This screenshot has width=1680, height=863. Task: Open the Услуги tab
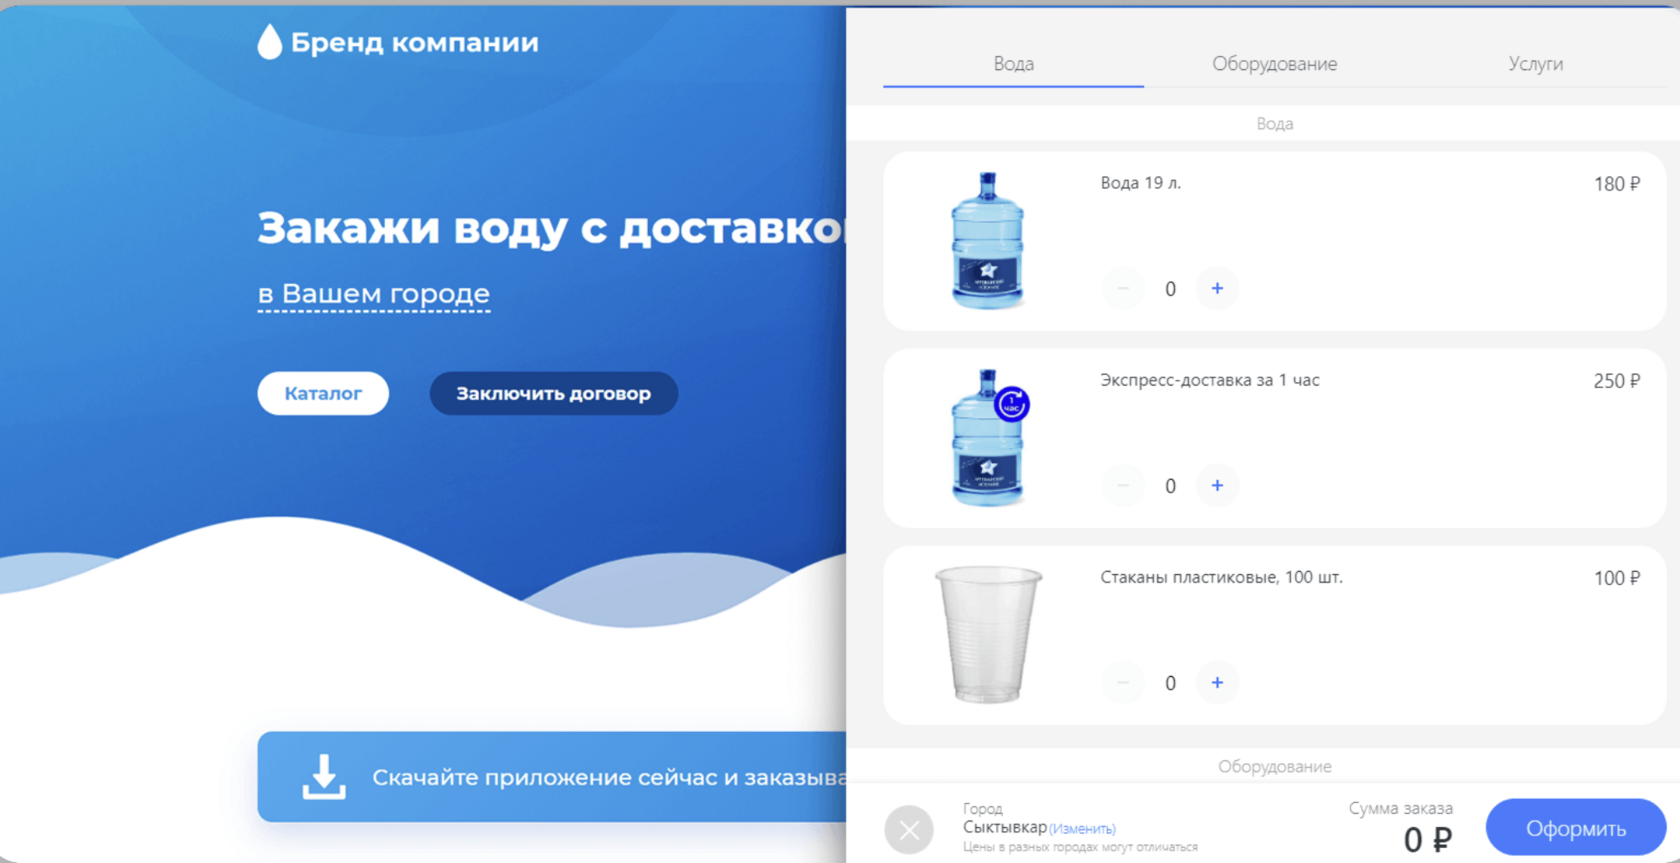click(x=1535, y=64)
